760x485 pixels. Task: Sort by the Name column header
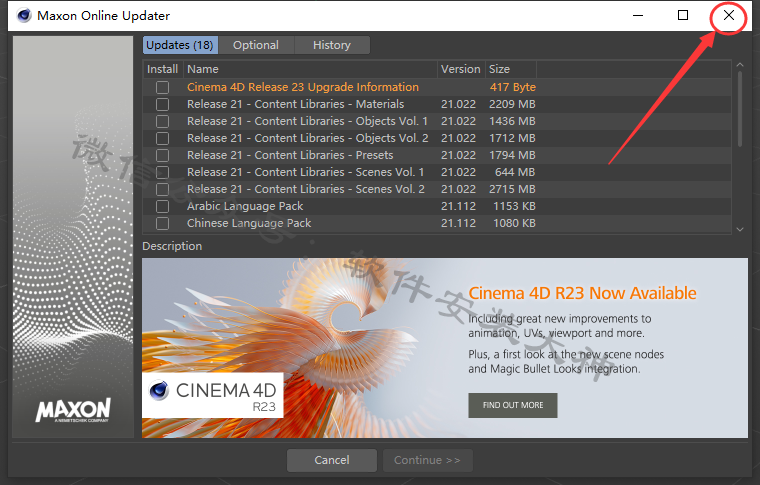click(310, 69)
